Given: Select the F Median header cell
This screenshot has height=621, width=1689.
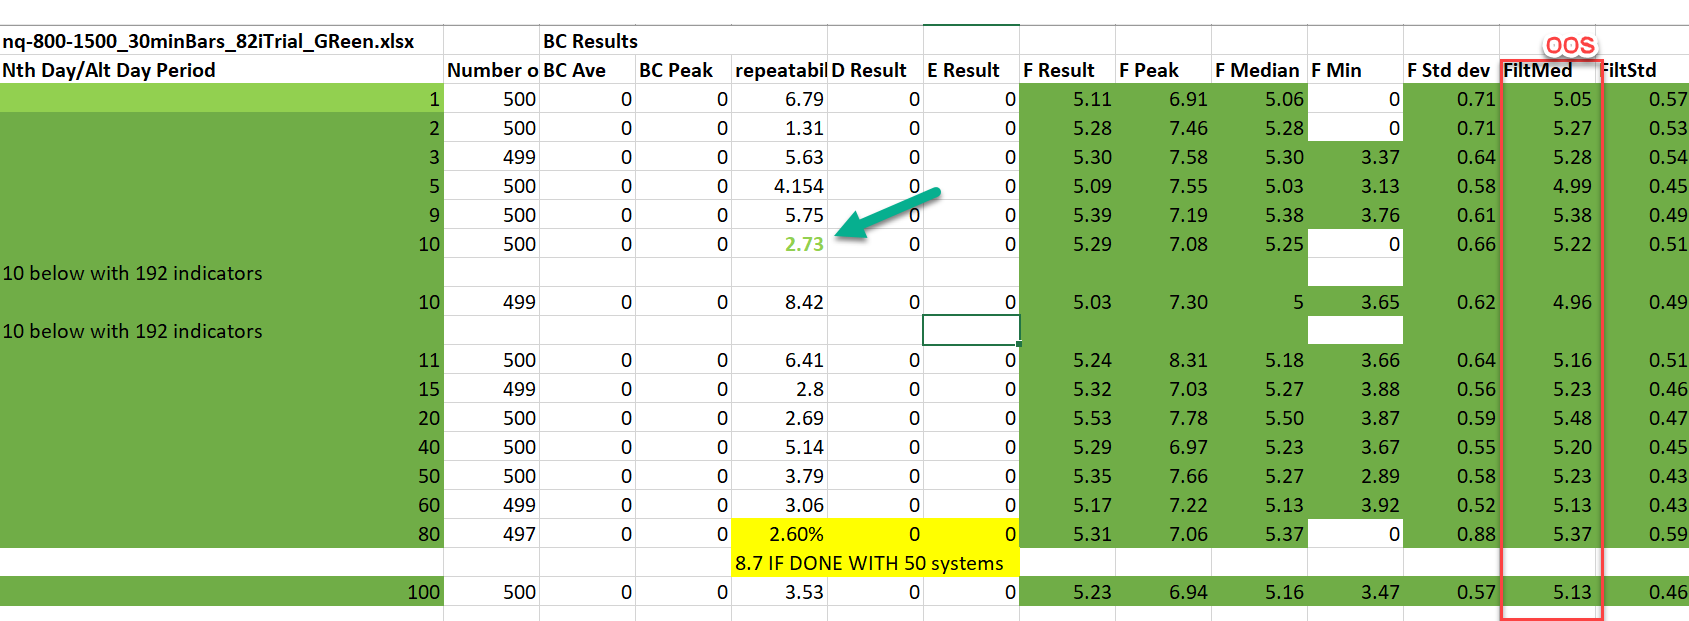Looking at the screenshot, I should 1257,70.
